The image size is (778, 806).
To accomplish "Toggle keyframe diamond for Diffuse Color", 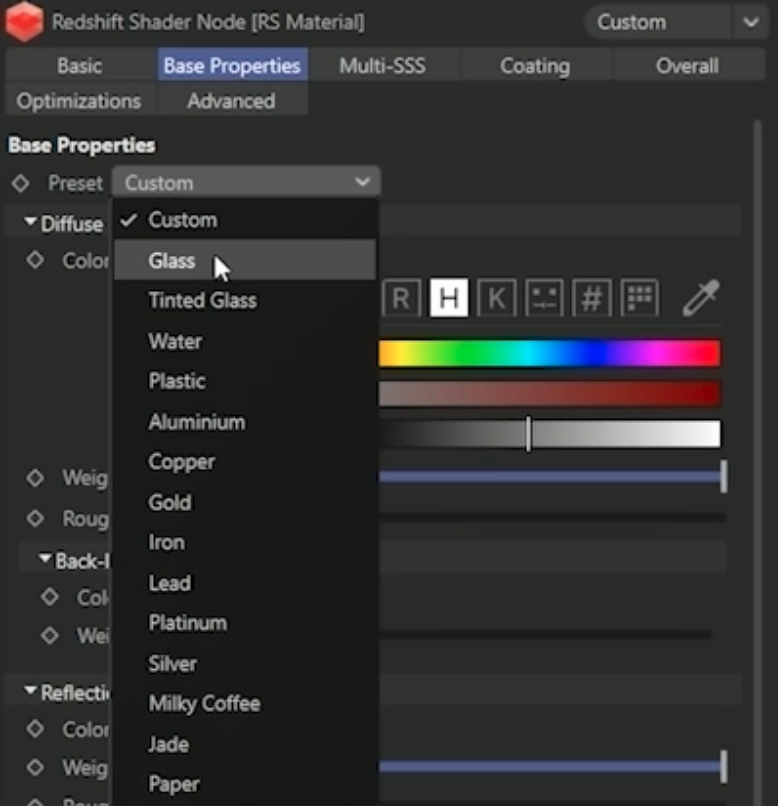I will [x=35, y=260].
